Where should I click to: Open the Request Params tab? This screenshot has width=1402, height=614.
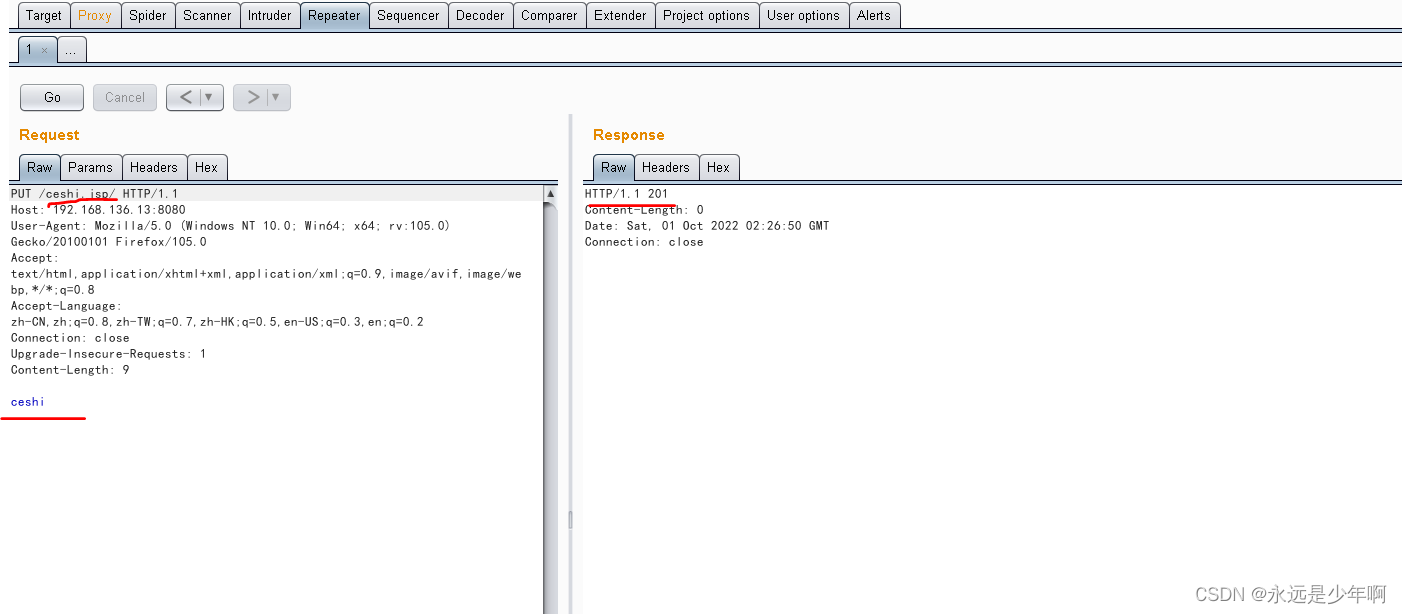(x=92, y=167)
